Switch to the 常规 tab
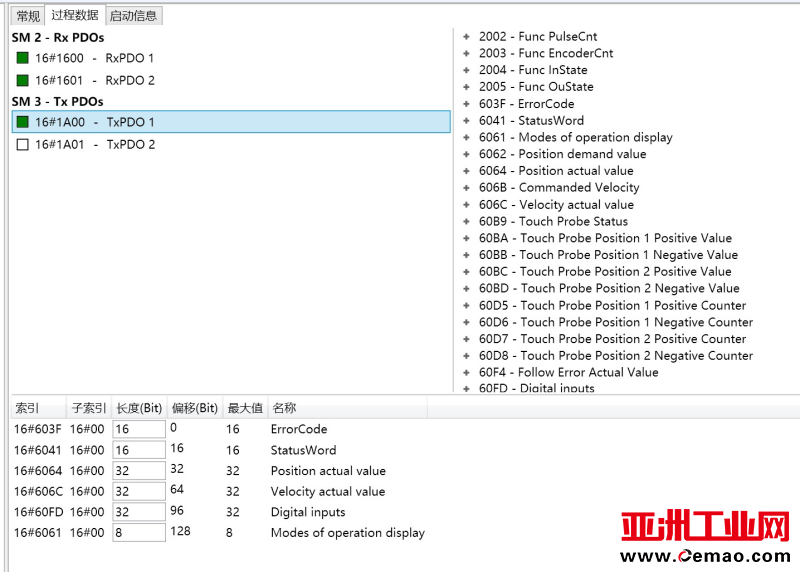Viewport: 800px width, 572px height. click(x=28, y=16)
